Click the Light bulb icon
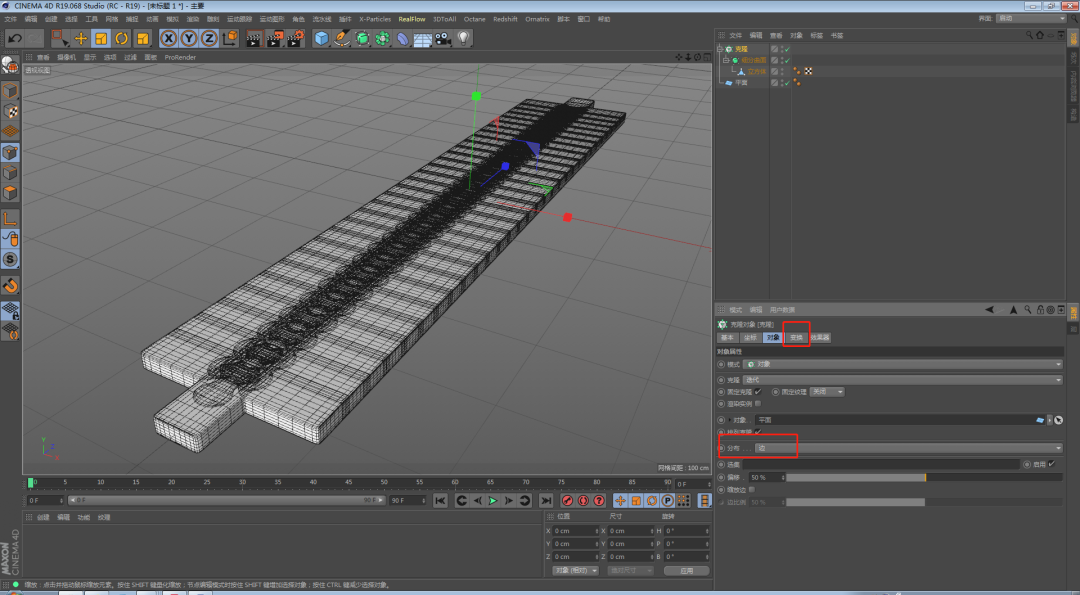The image size is (1080, 595). 464,38
